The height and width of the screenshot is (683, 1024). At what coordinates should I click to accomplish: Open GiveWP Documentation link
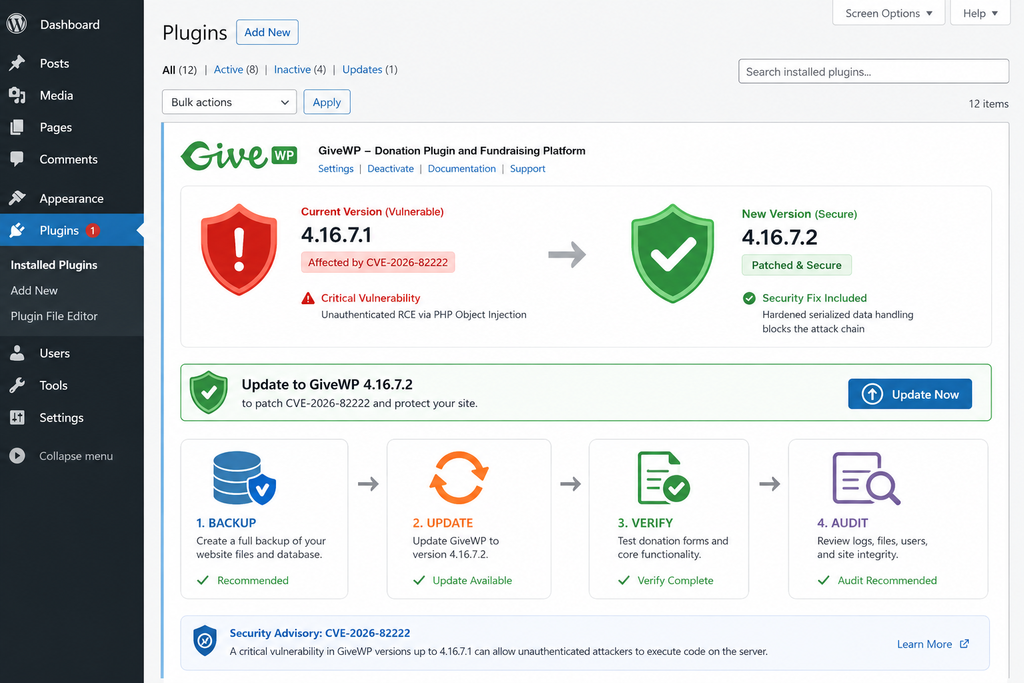462,168
